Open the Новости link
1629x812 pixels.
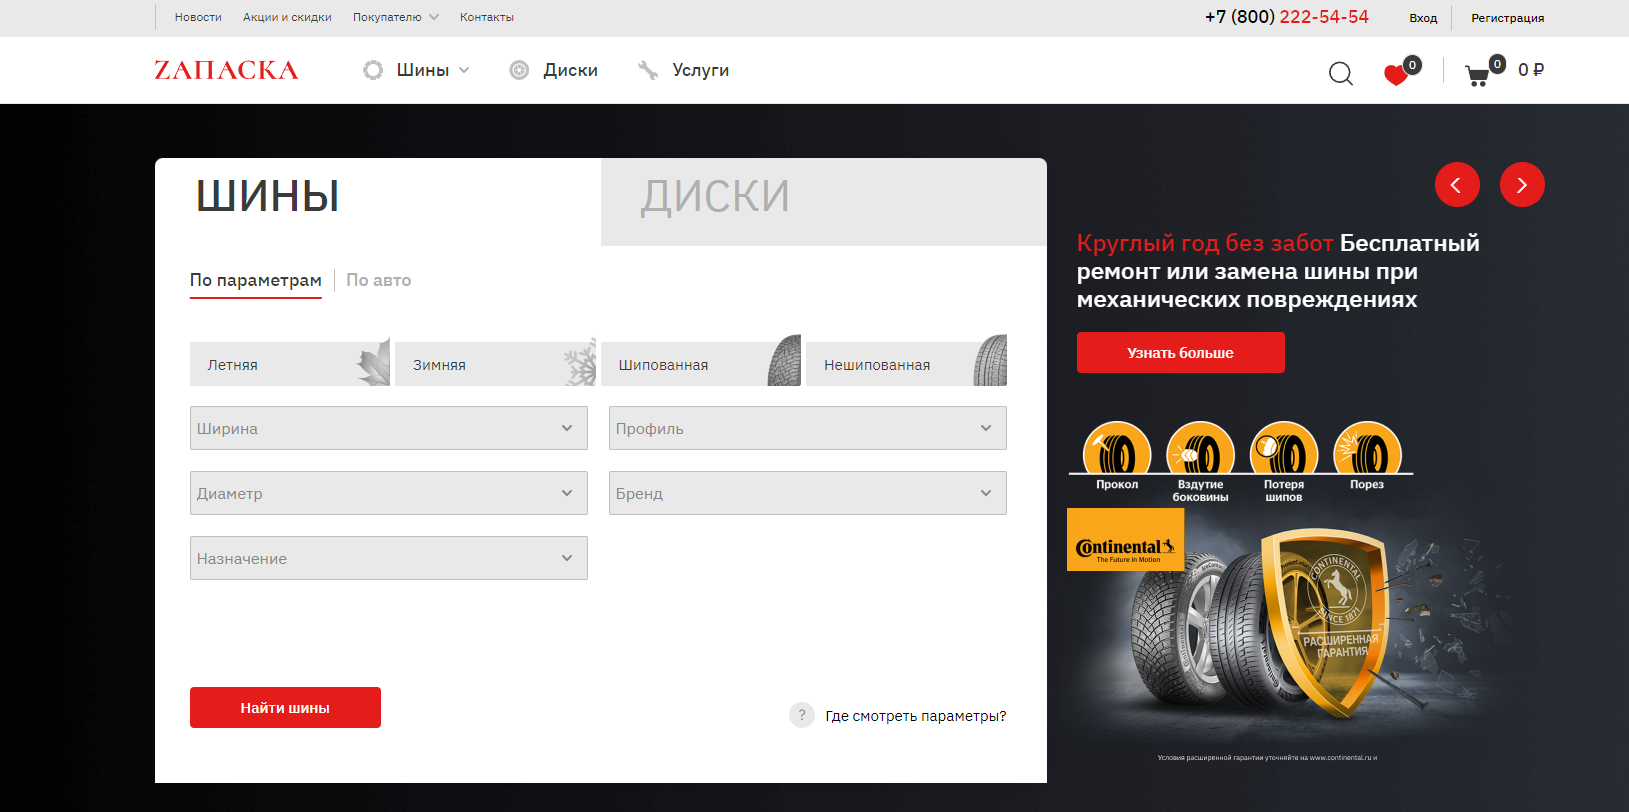click(198, 17)
